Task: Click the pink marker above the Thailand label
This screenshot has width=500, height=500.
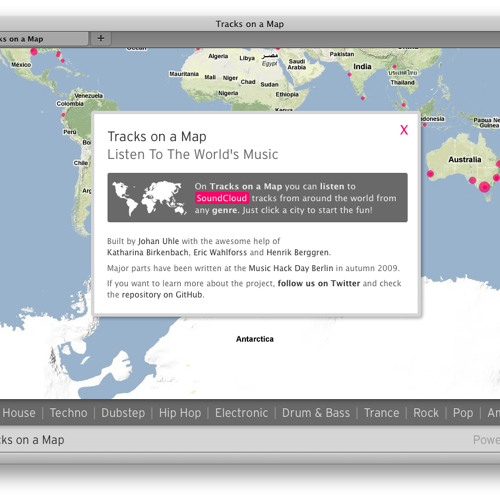Action: [394, 67]
